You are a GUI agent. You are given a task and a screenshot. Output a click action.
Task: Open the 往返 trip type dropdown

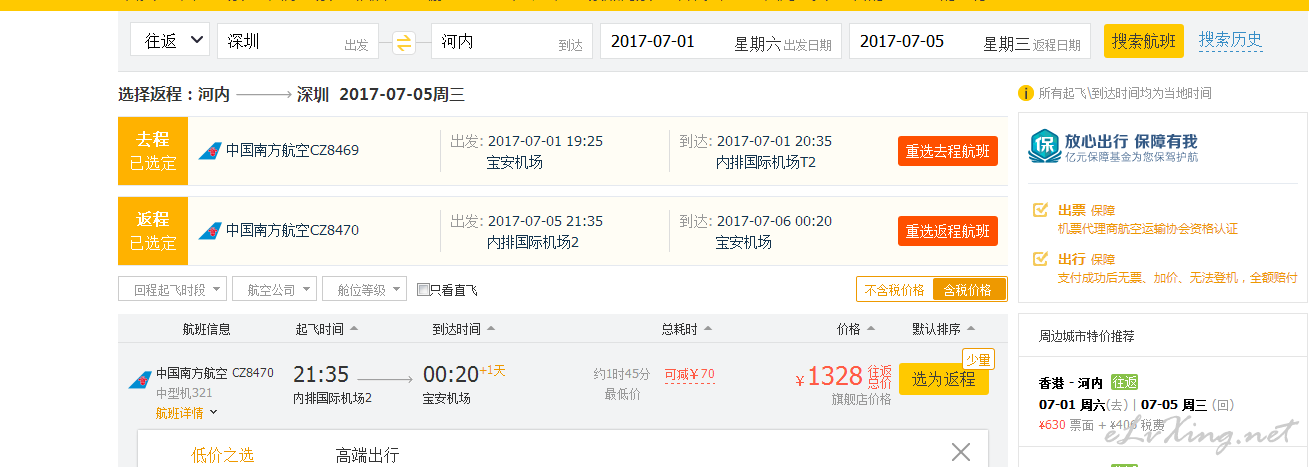(x=170, y=41)
